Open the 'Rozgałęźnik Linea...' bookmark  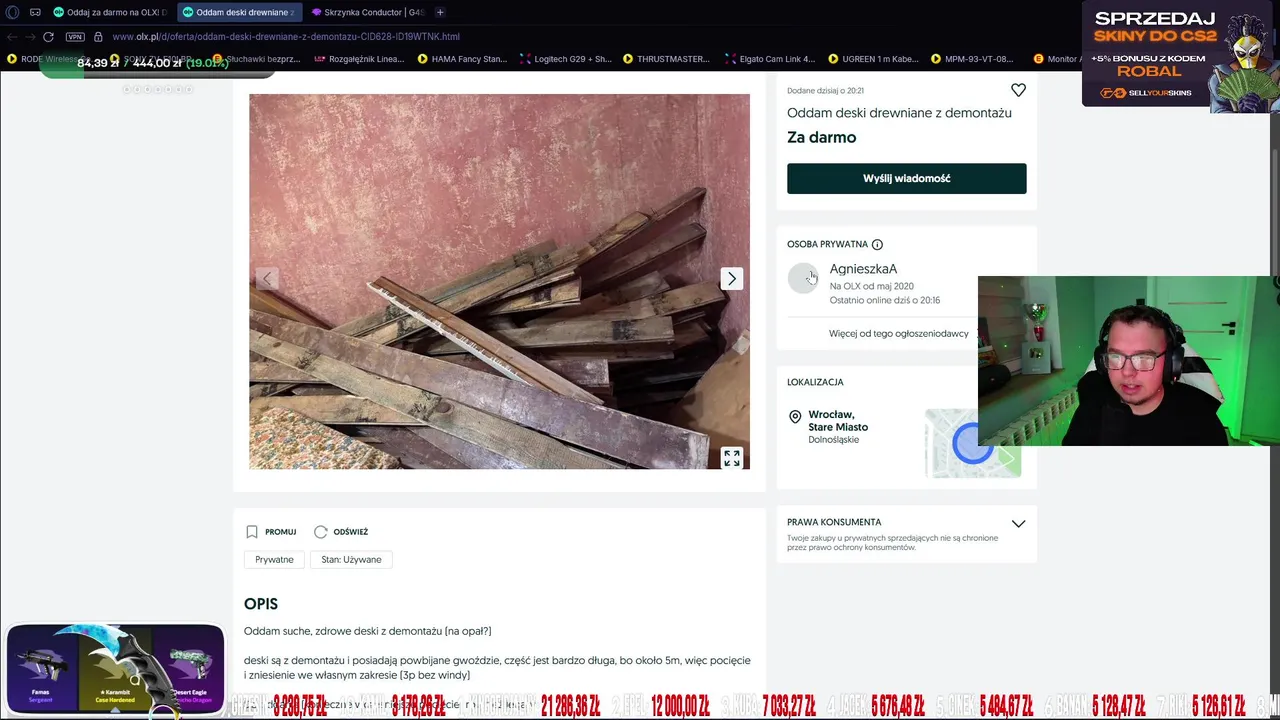[359, 59]
